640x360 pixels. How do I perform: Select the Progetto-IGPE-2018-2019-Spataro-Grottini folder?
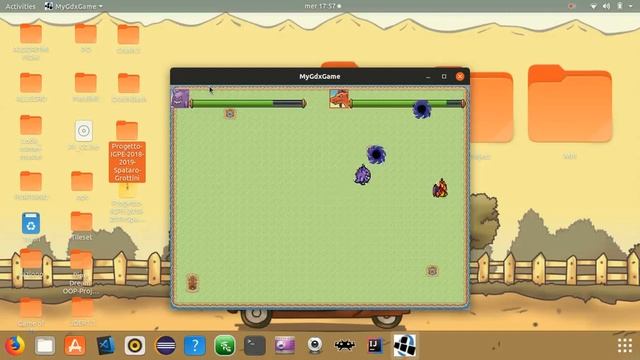(x=127, y=151)
